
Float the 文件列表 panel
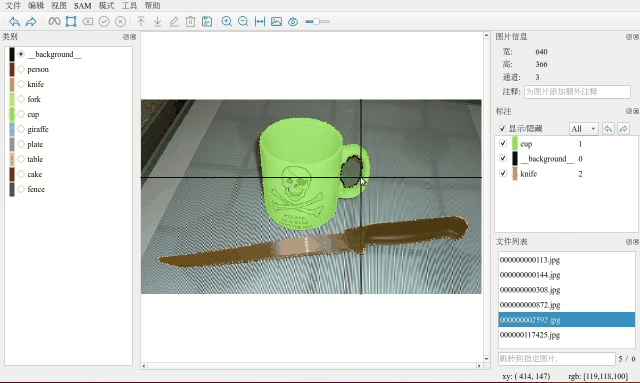[x=629, y=242]
